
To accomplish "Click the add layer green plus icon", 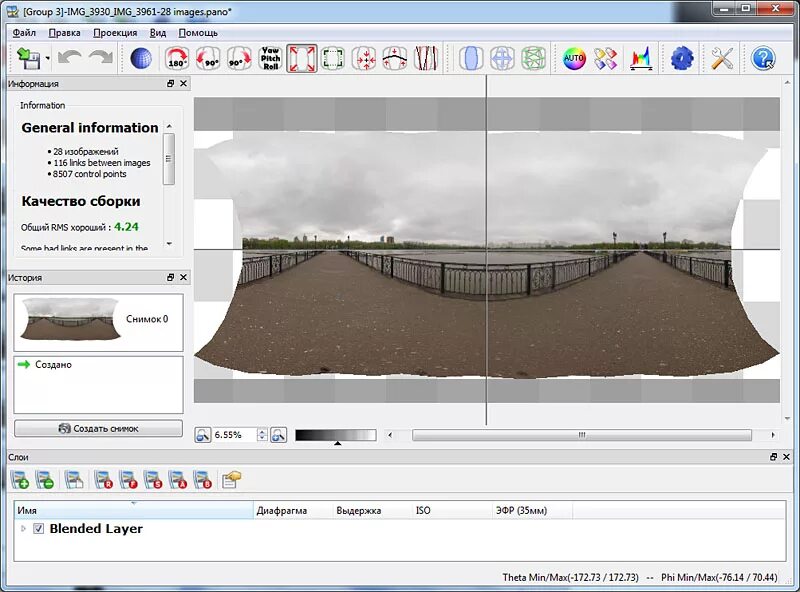I will [x=20, y=480].
